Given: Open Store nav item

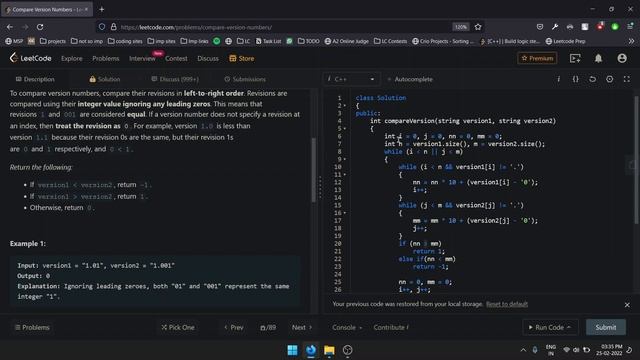Looking at the screenshot, I should coord(242,58).
